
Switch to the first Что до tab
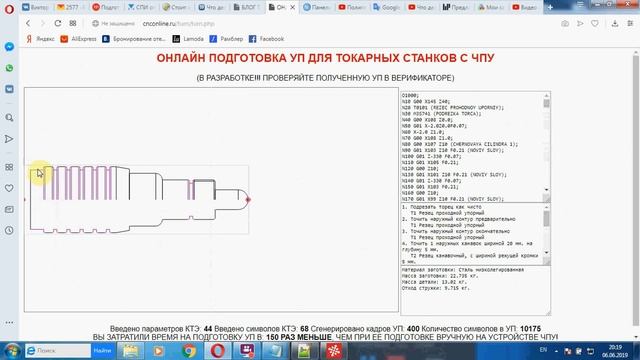212,7
